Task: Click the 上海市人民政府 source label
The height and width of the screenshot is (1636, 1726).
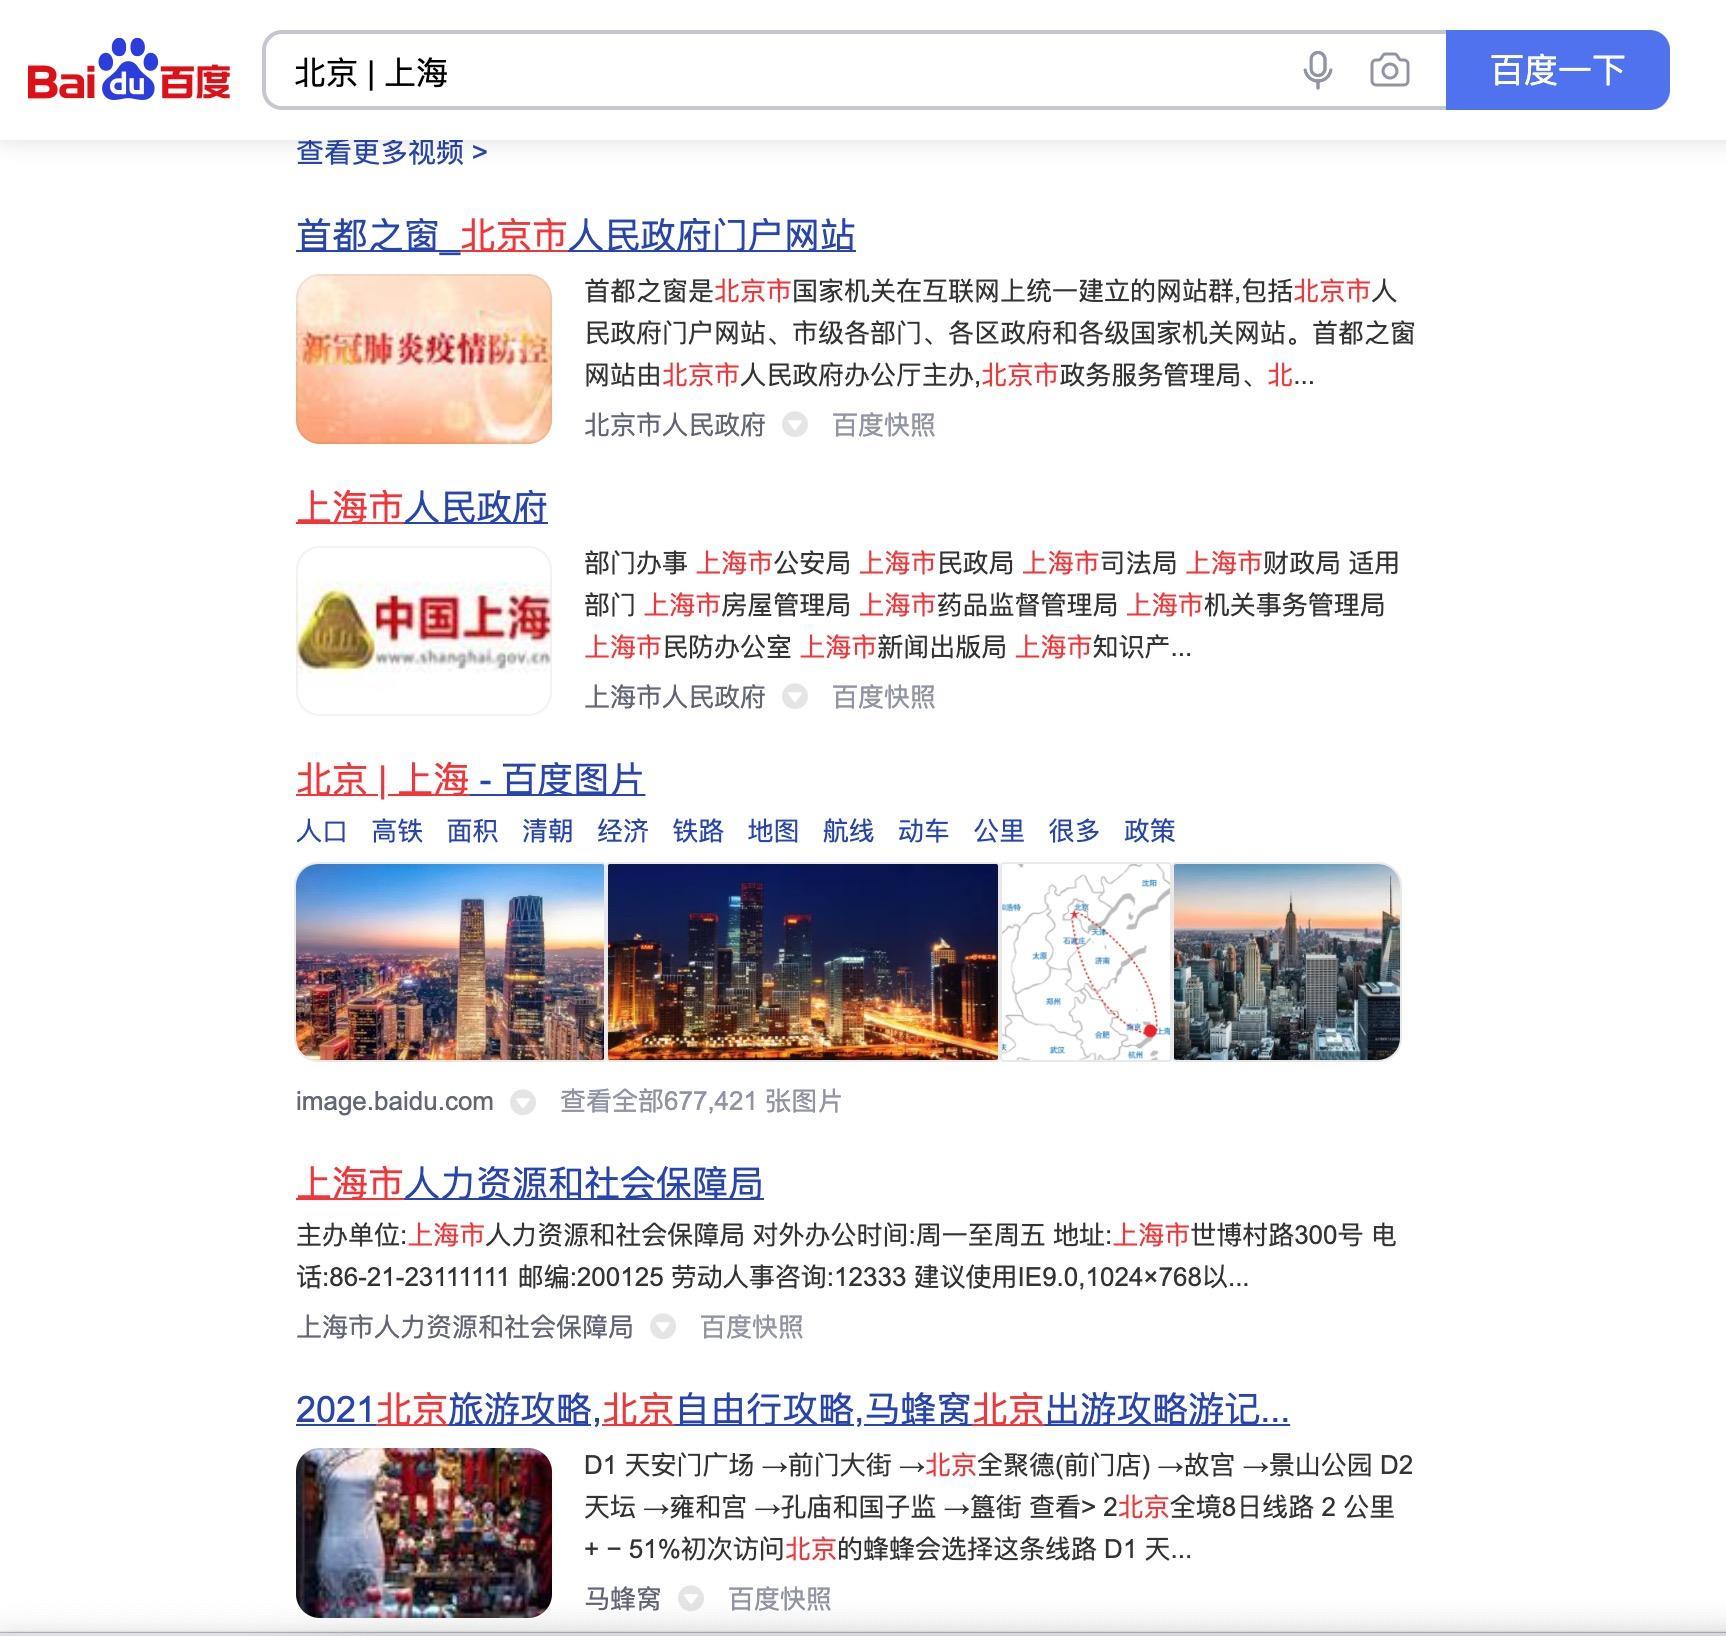Action: click(x=675, y=697)
